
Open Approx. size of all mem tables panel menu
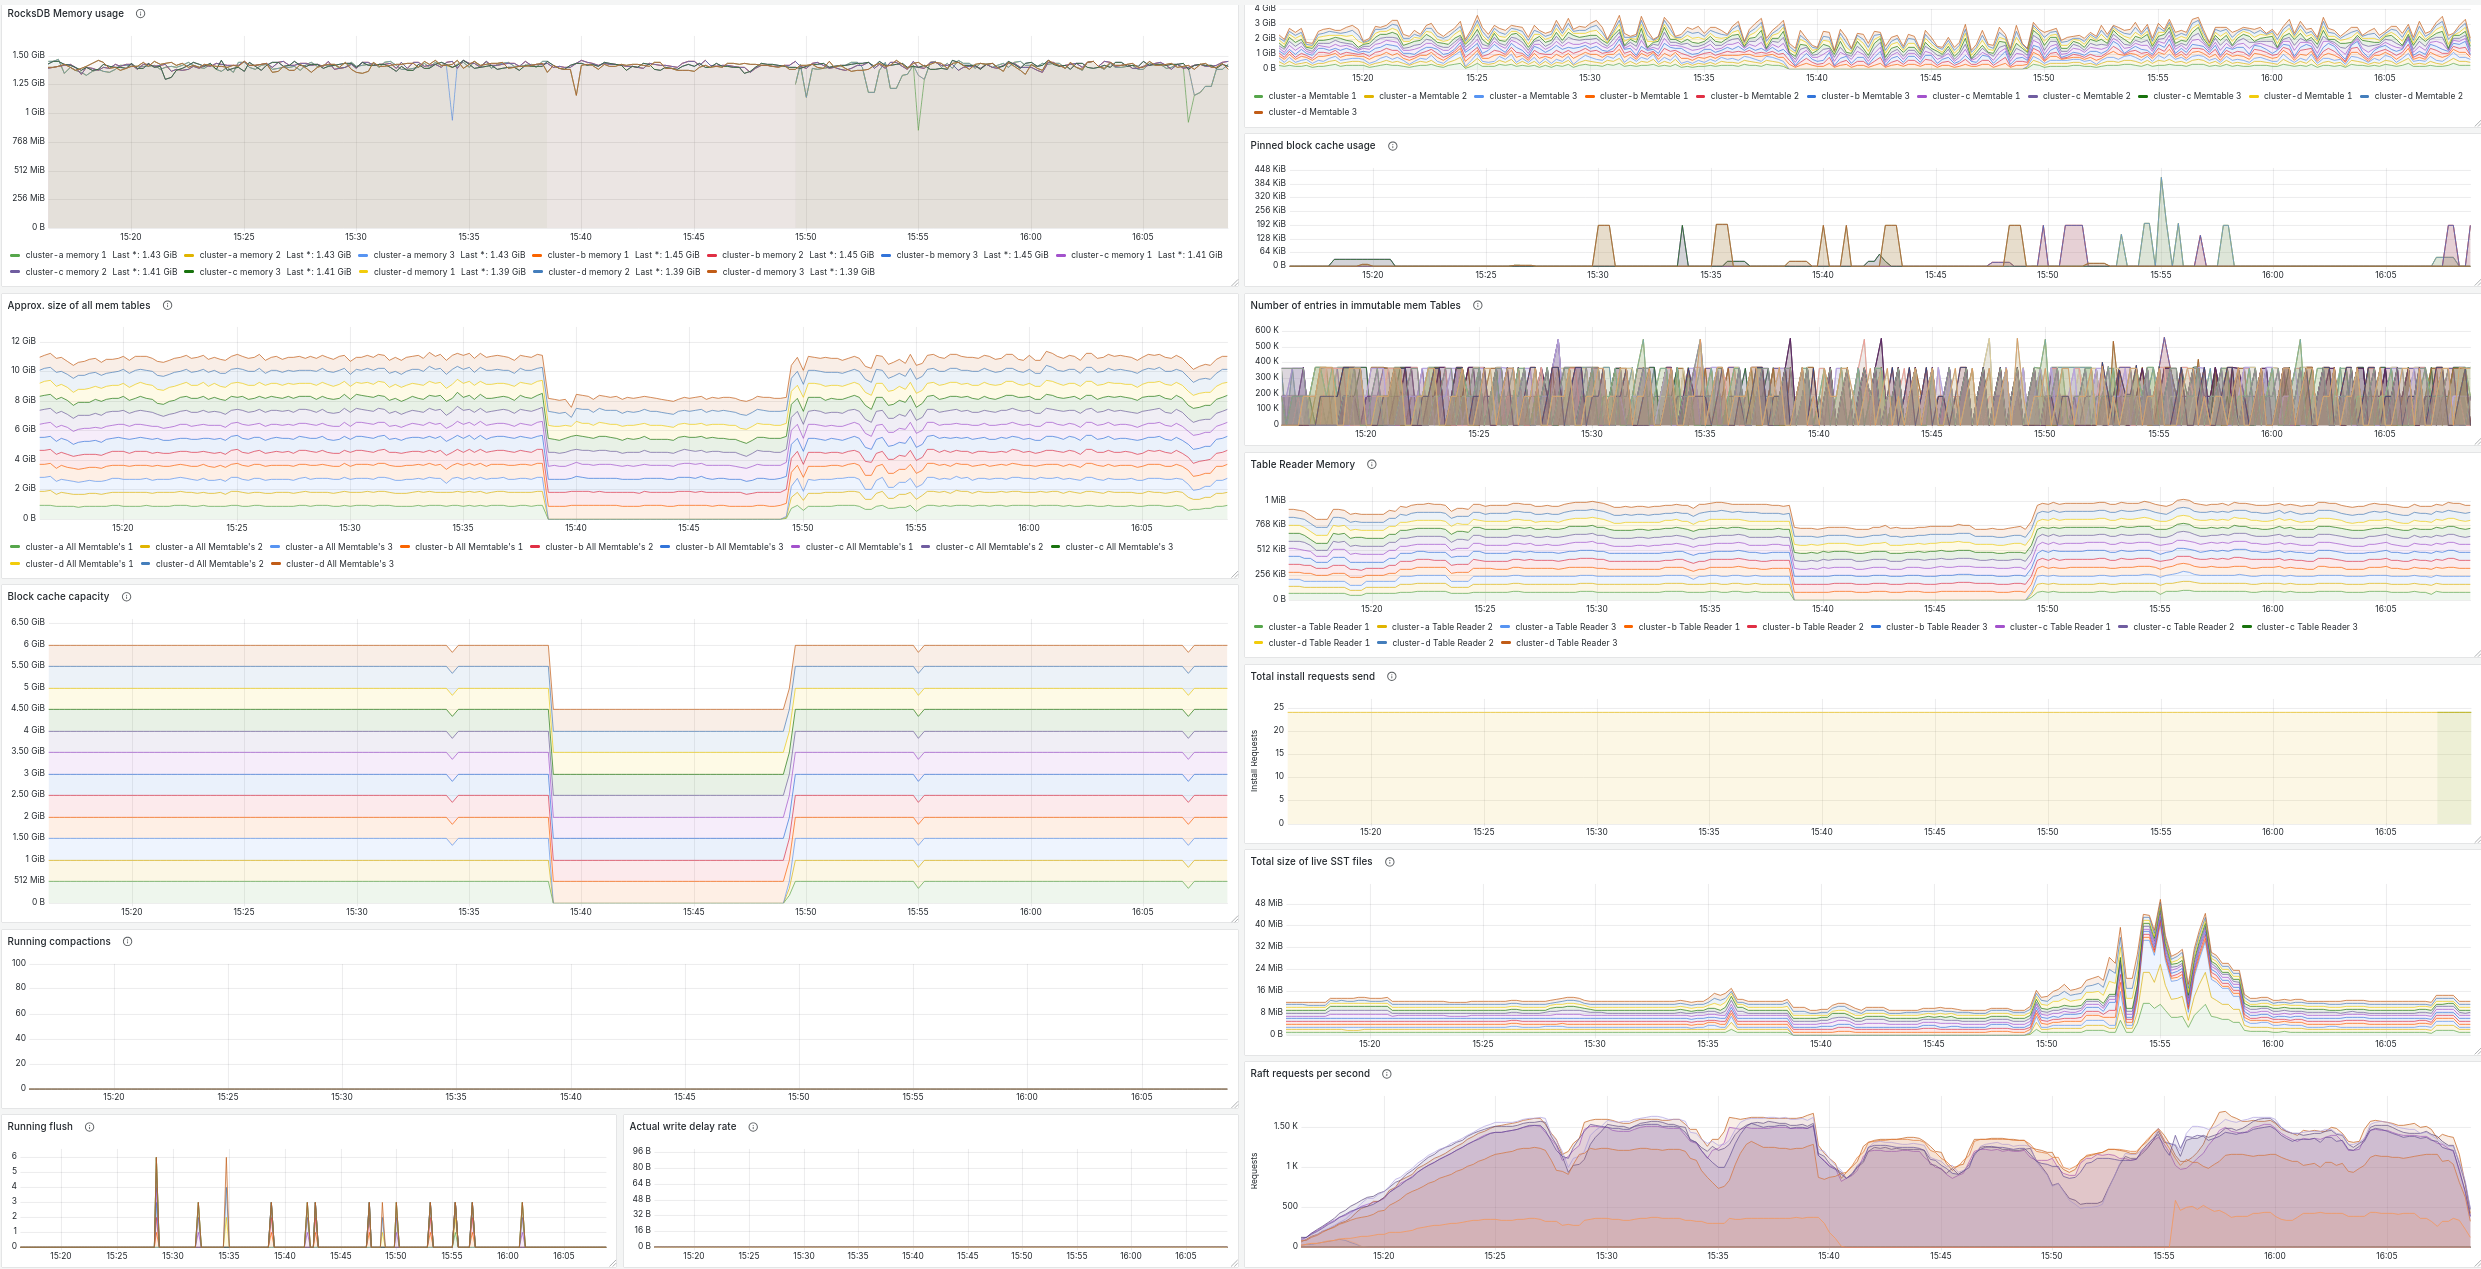click(x=79, y=306)
